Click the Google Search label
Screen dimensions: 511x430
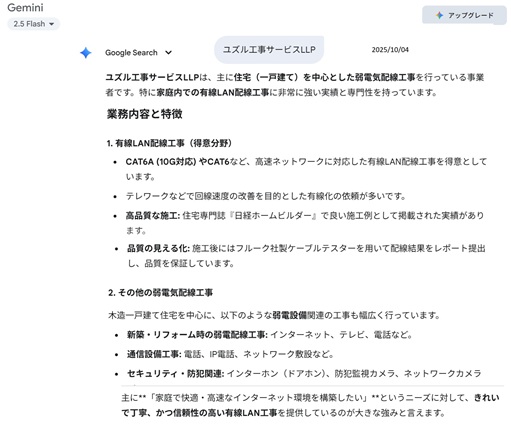point(131,53)
